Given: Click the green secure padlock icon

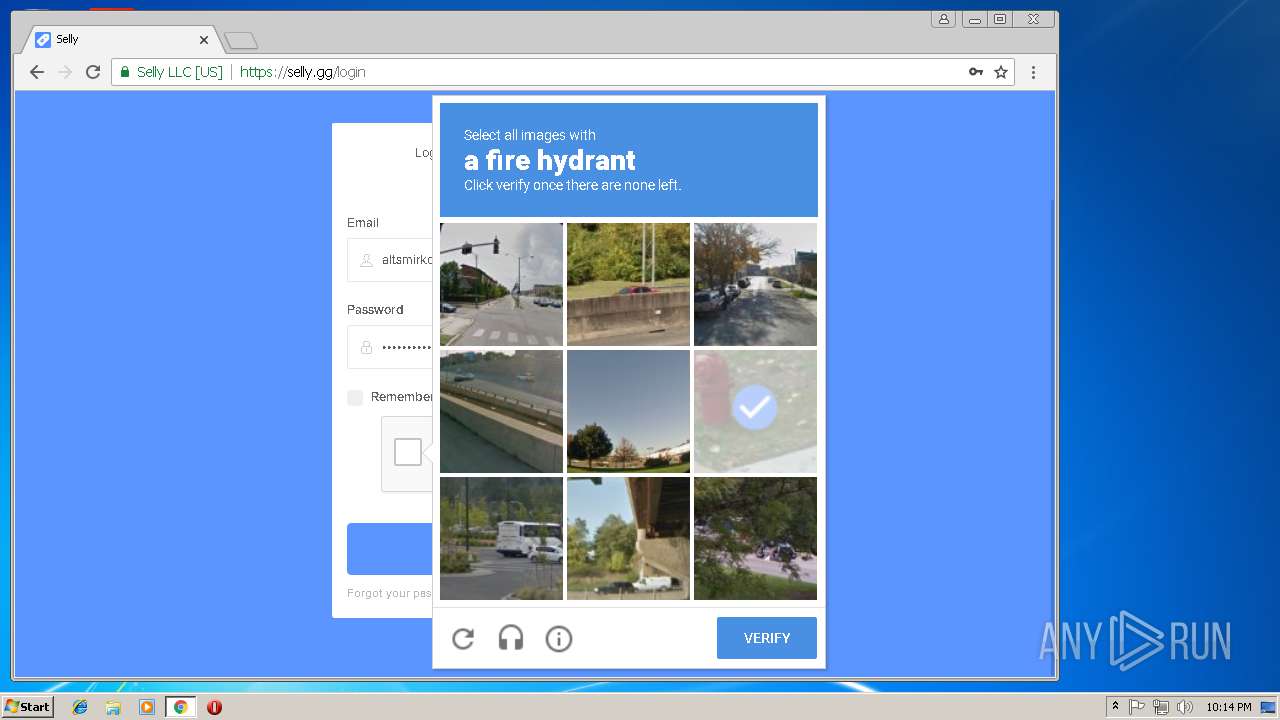Looking at the screenshot, I should pos(125,72).
